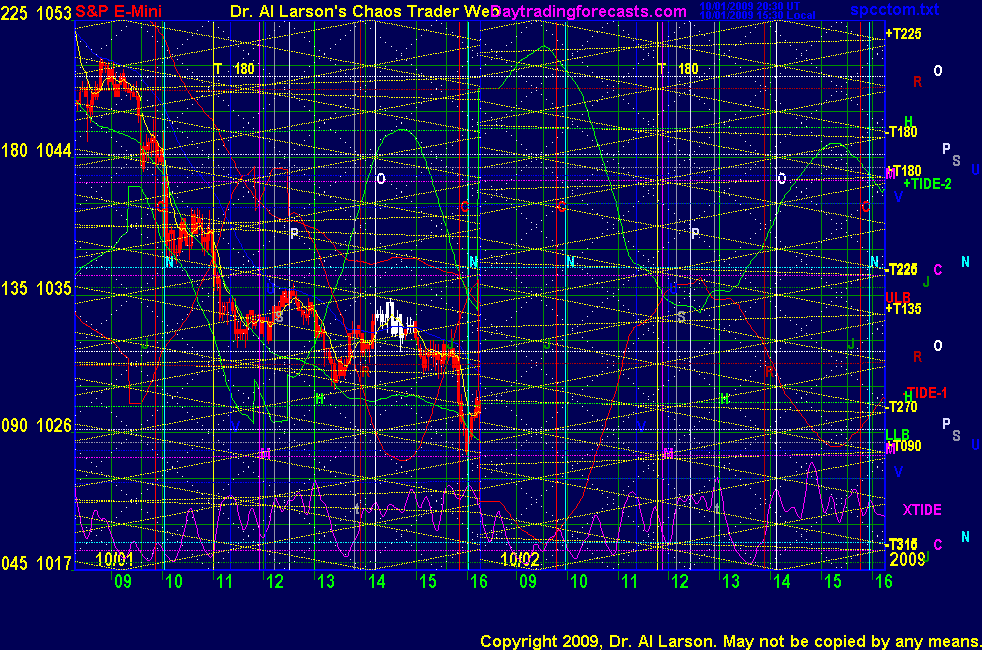Click the +T225 level label
982x650 pixels.
[904, 34]
